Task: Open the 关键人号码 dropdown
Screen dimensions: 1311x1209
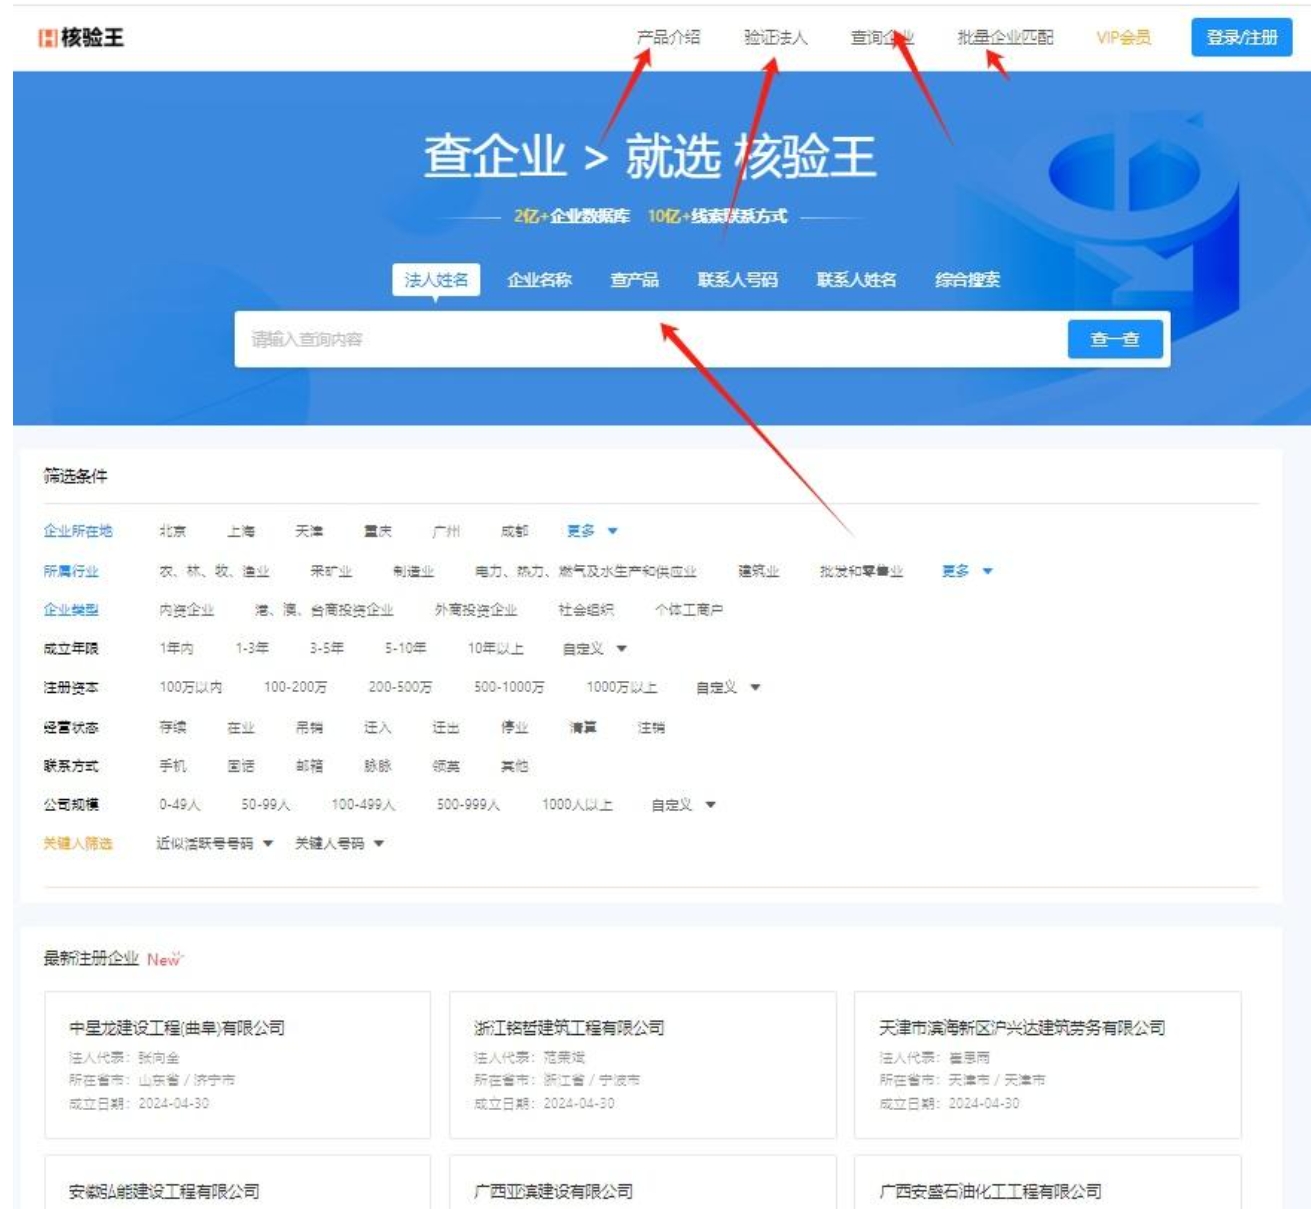Action: click(x=339, y=844)
